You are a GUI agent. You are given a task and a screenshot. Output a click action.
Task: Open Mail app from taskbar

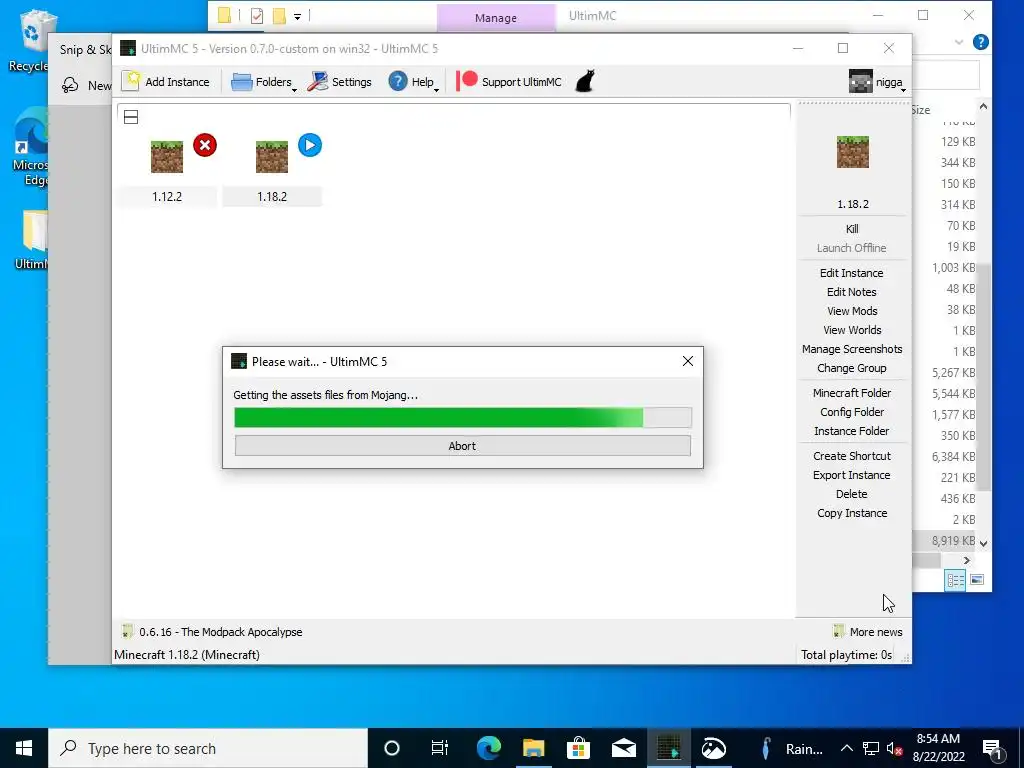pyautogui.click(x=624, y=748)
